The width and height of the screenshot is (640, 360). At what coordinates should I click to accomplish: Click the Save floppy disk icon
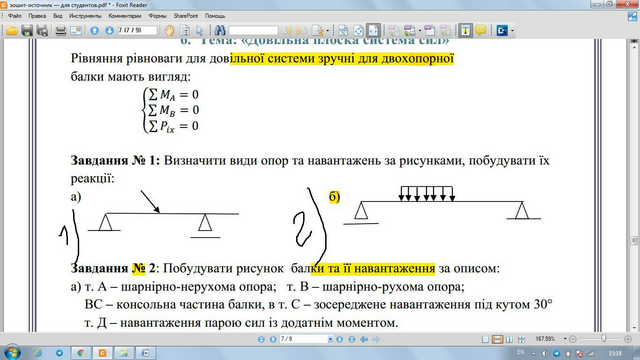tap(27, 31)
